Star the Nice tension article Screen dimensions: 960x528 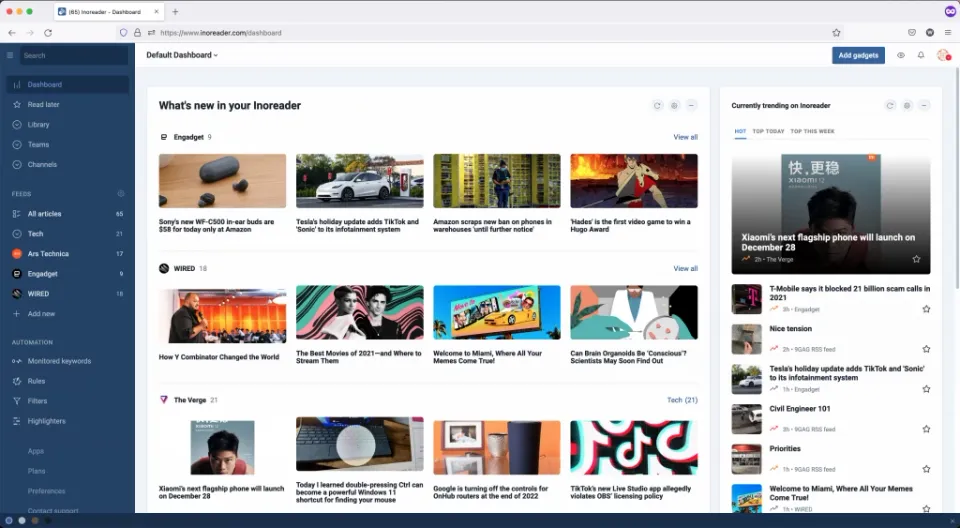(x=926, y=349)
